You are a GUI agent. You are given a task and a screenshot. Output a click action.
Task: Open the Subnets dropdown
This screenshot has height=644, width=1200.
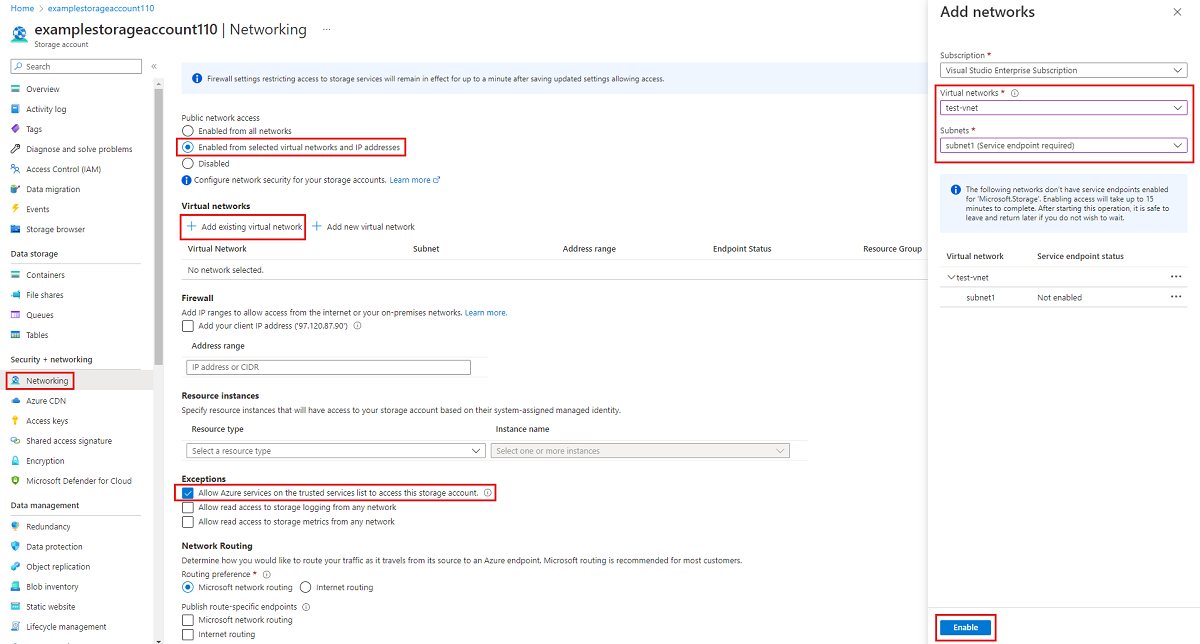coord(1064,145)
